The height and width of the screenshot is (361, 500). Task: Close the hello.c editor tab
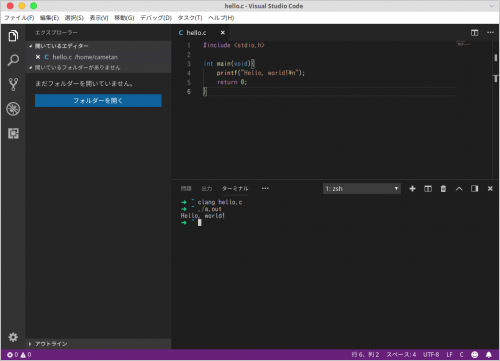(223, 33)
